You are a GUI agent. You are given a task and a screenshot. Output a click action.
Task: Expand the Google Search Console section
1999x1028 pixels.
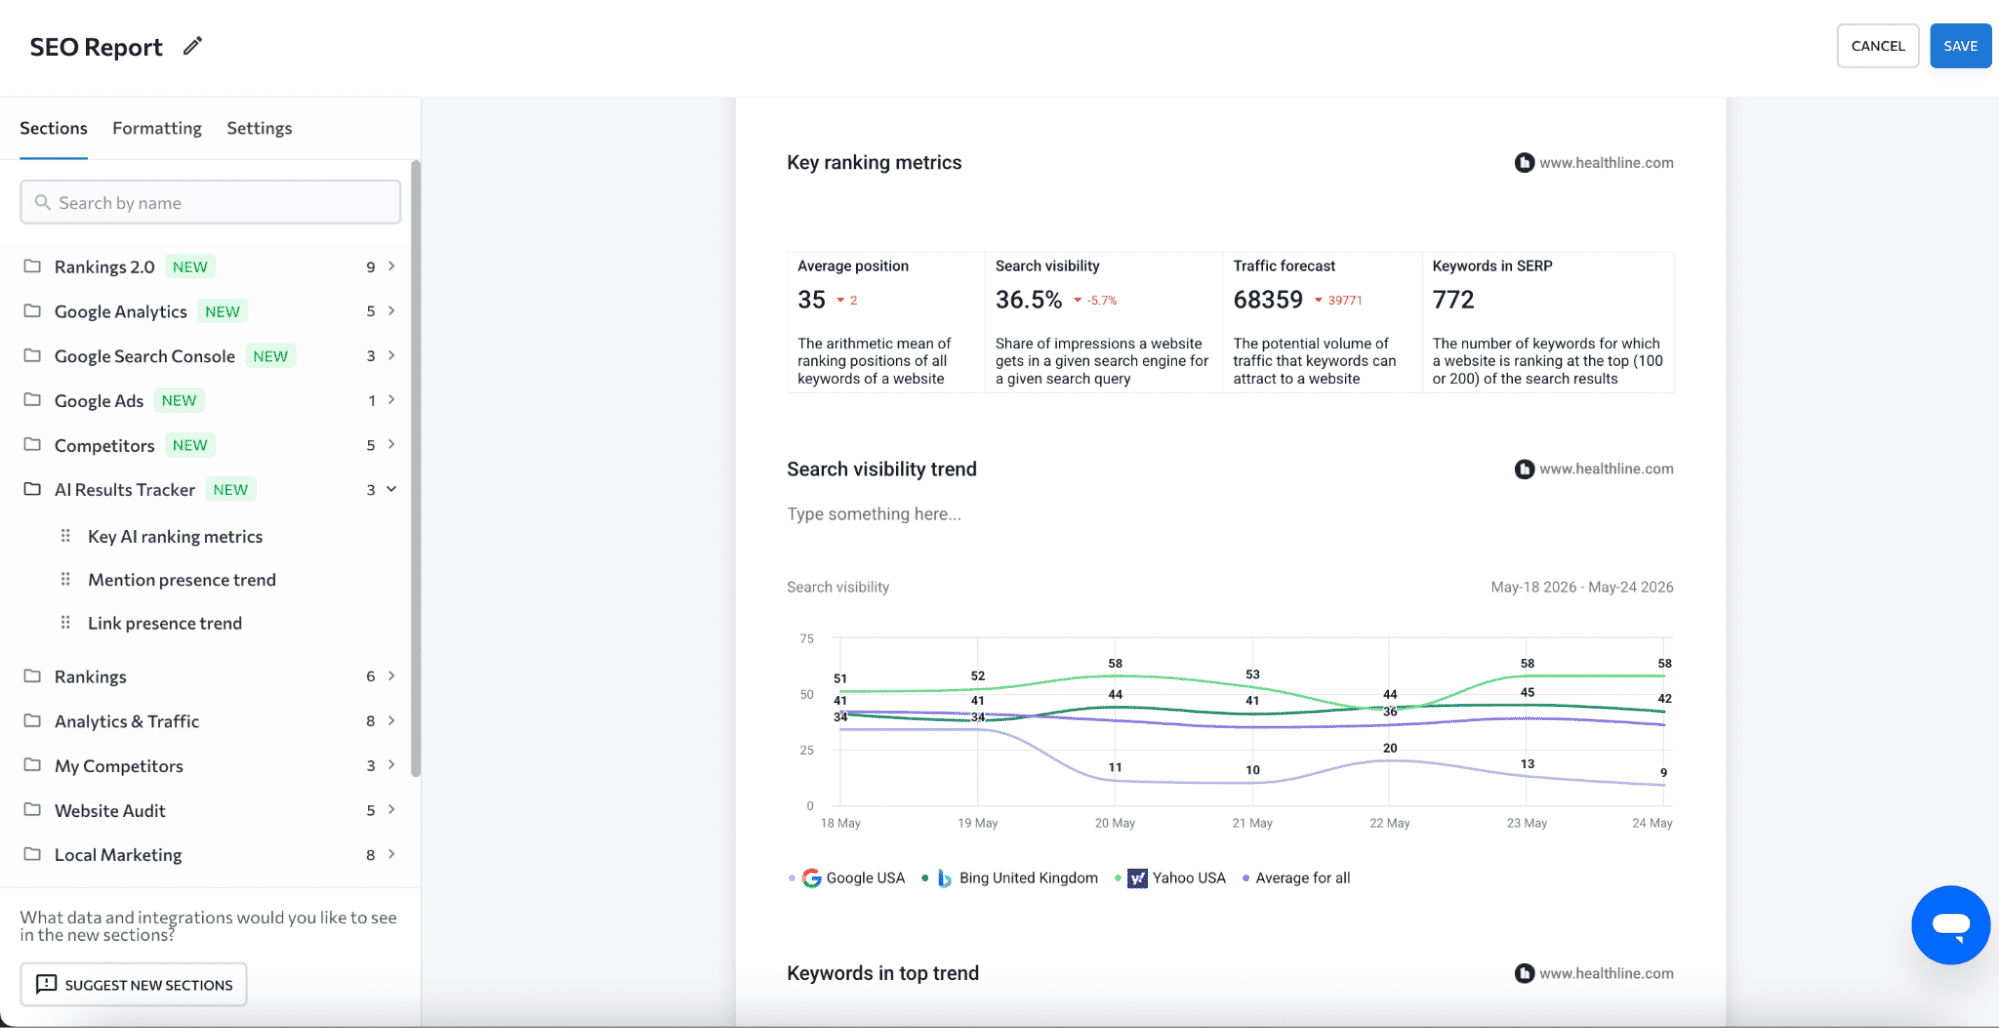click(392, 355)
